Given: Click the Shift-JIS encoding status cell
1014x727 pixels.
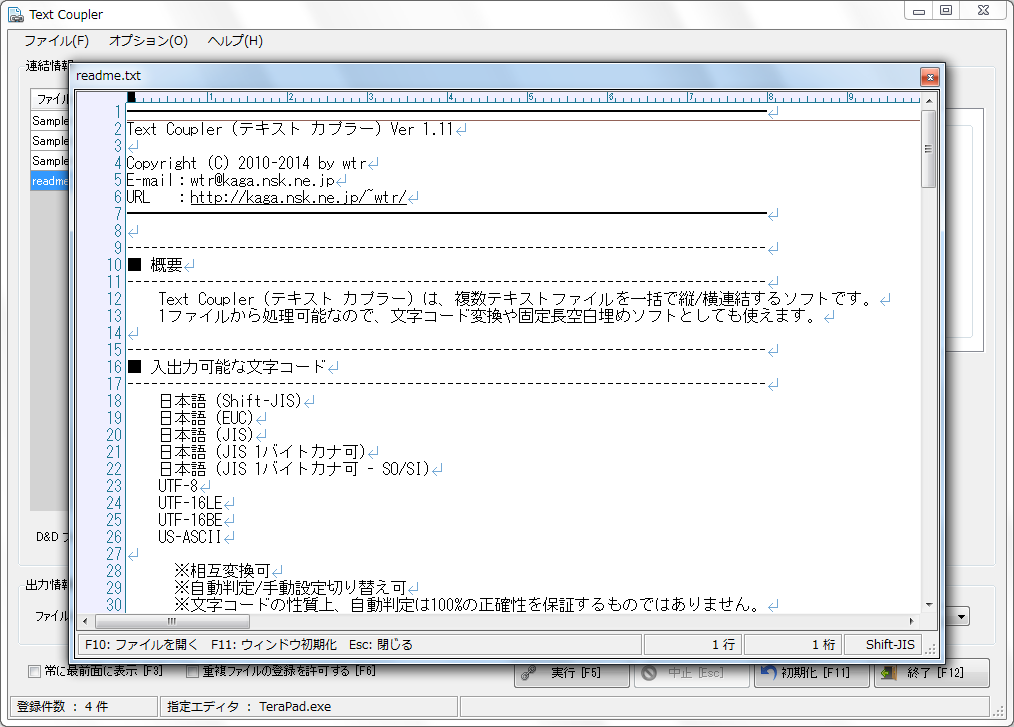Looking at the screenshot, I should 889,645.
